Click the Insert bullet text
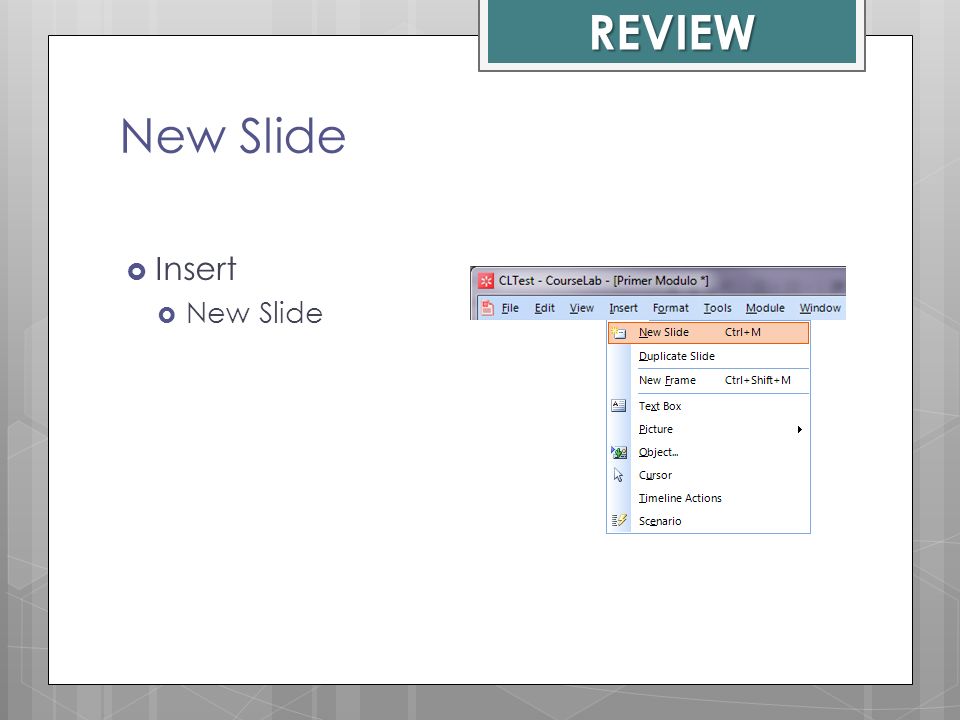 (x=195, y=269)
